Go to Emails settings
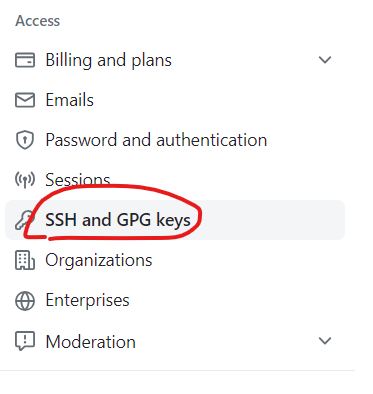373x394 pixels. [69, 100]
